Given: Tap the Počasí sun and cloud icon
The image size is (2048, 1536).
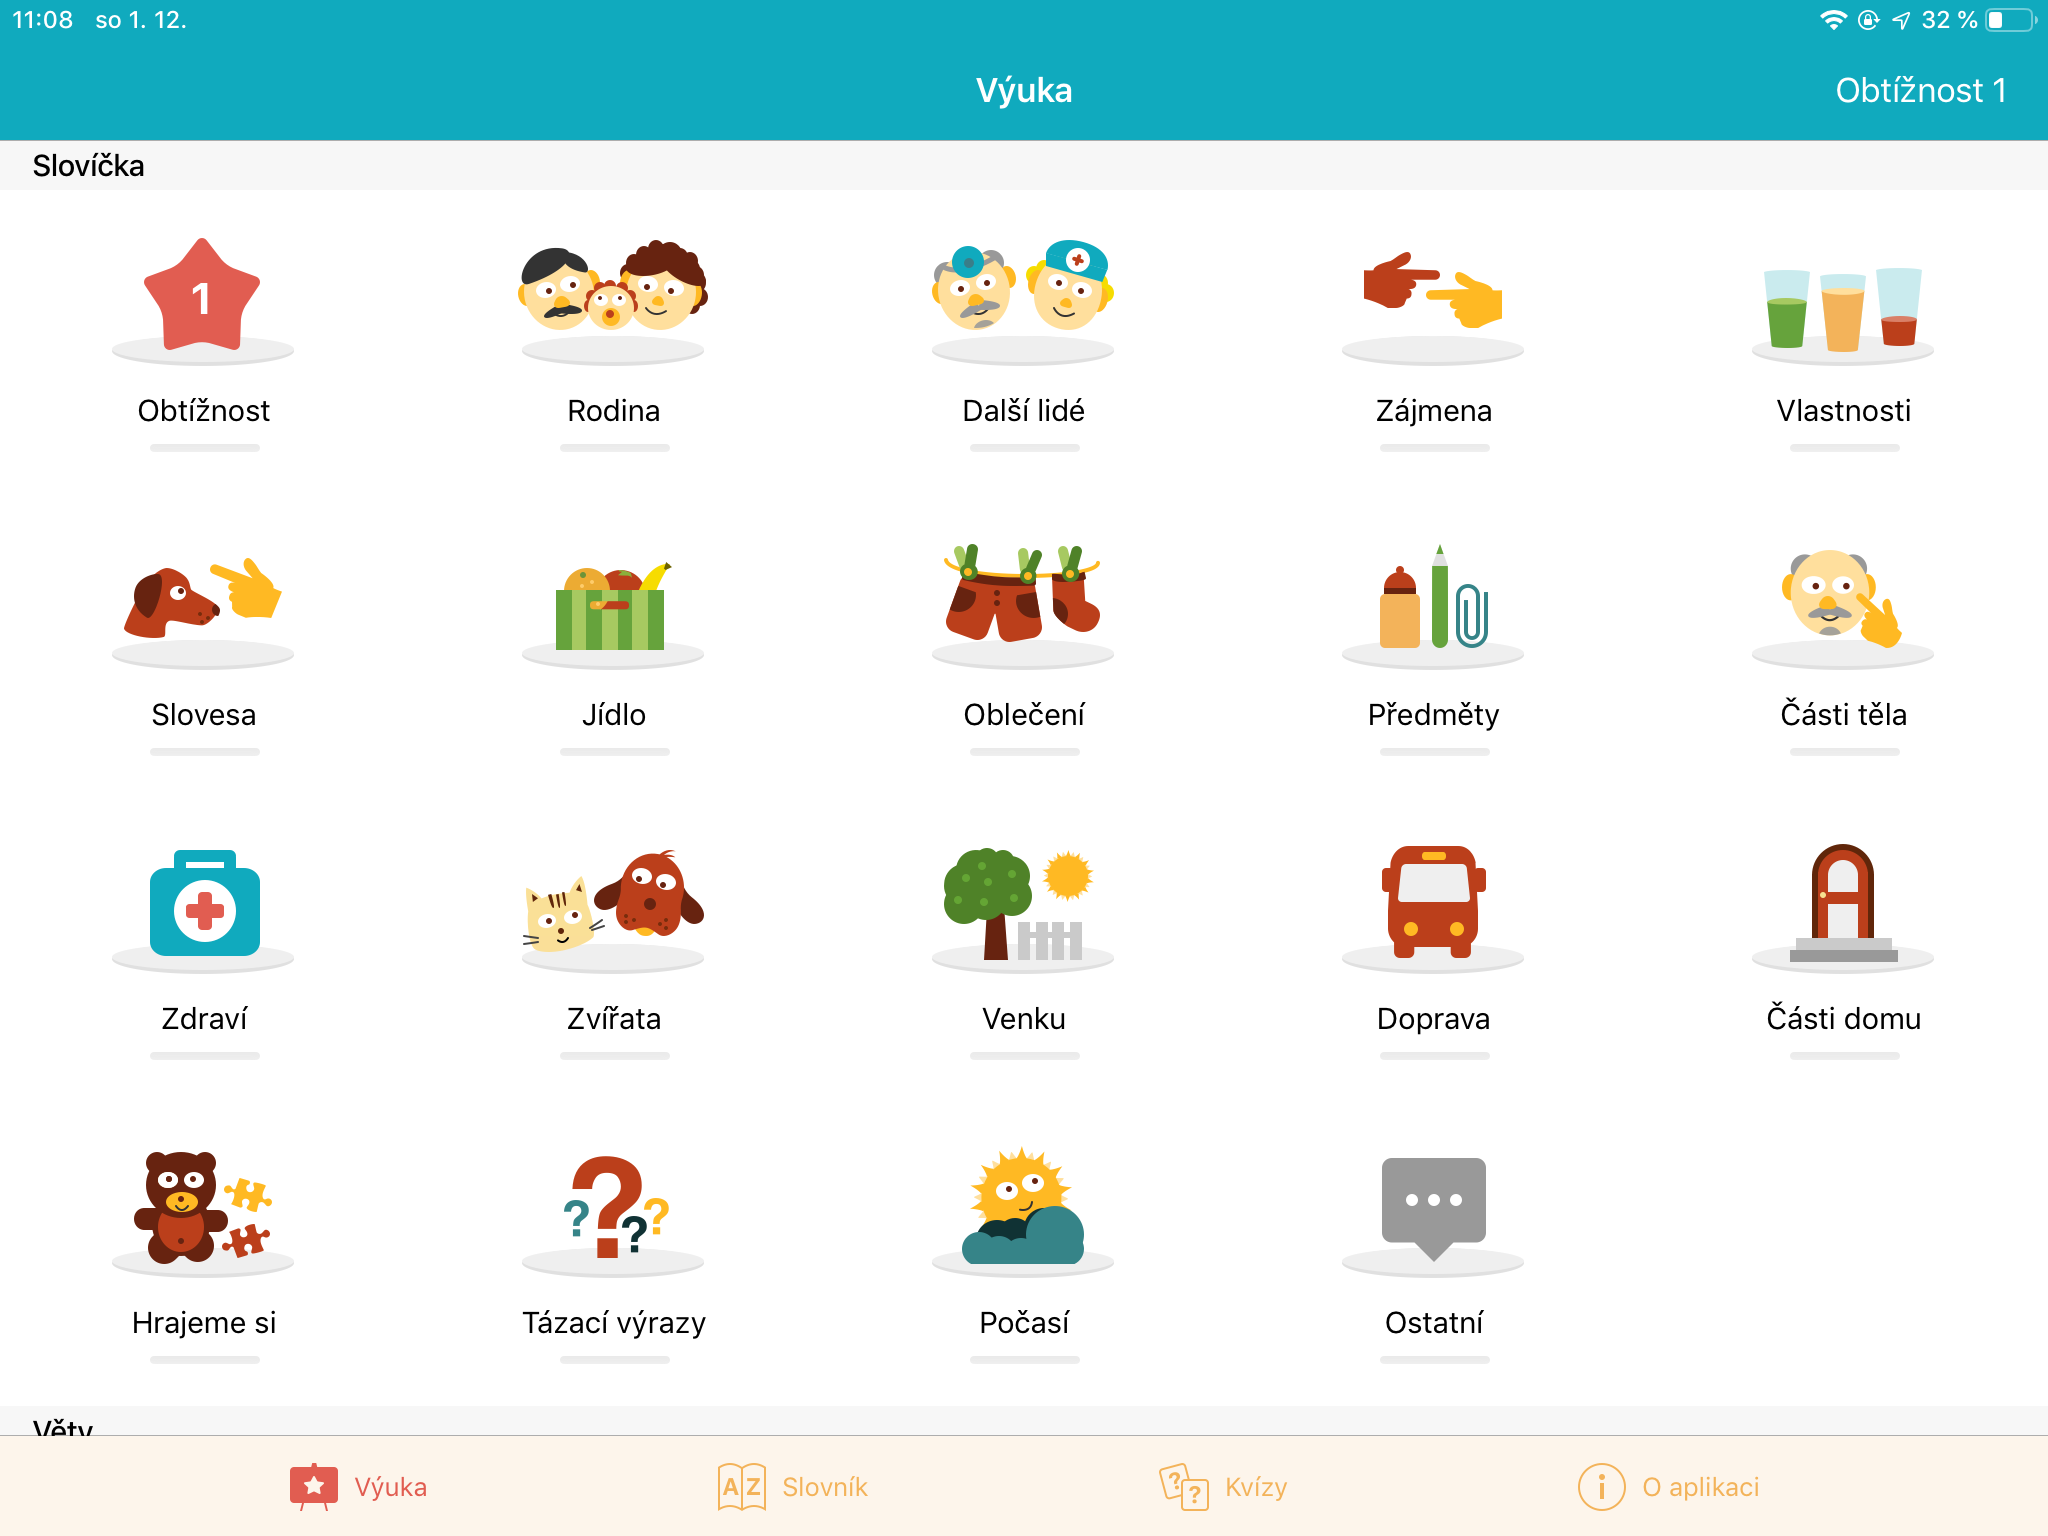Looking at the screenshot, I should 1023,1206.
